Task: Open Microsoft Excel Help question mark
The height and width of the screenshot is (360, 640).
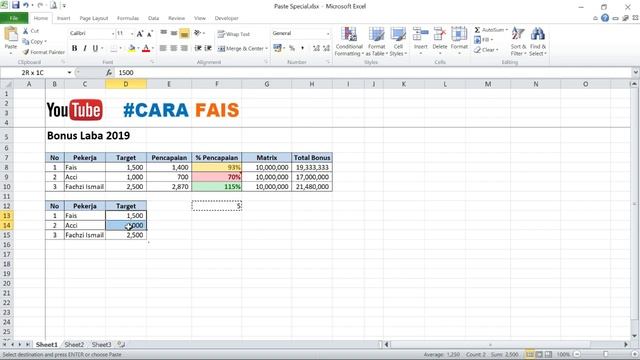Action: click(605, 18)
